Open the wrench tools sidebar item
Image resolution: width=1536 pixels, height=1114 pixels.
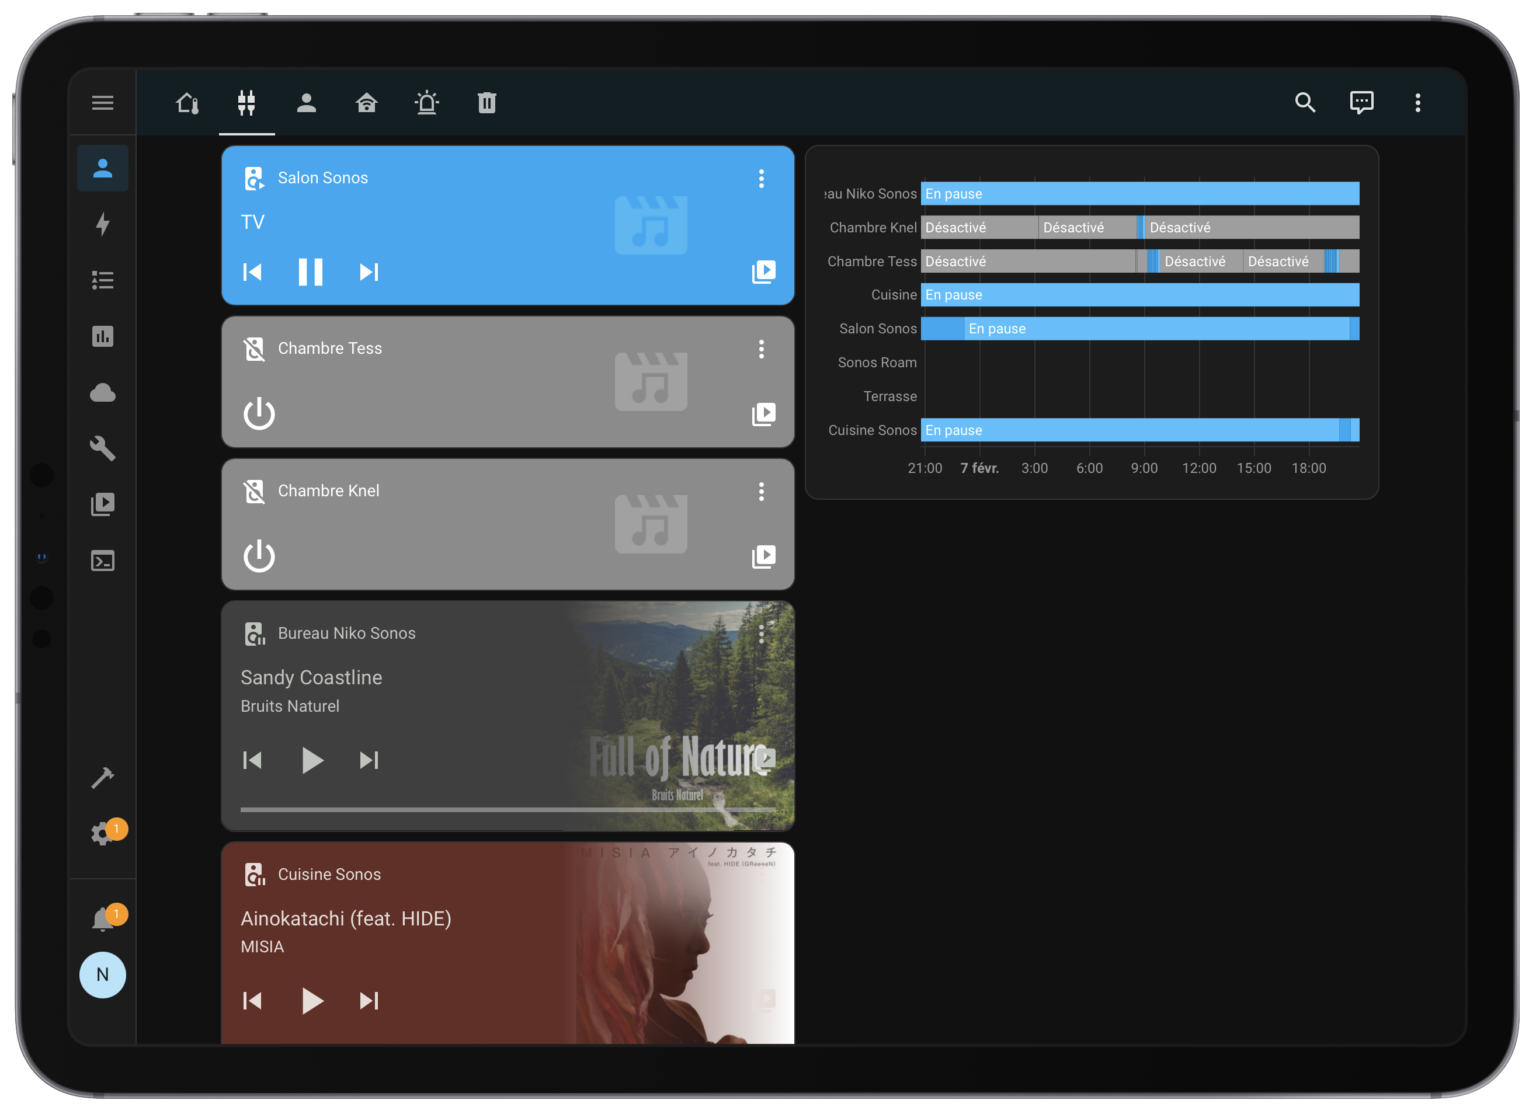[x=102, y=448]
